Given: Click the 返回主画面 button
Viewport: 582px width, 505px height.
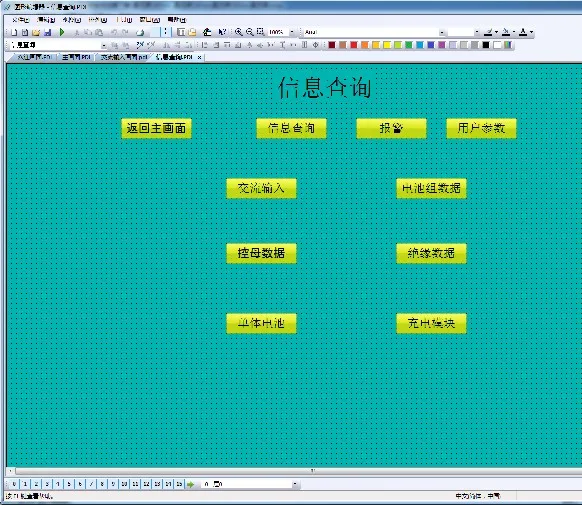Looking at the screenshot, I should (x=156, y=128).
